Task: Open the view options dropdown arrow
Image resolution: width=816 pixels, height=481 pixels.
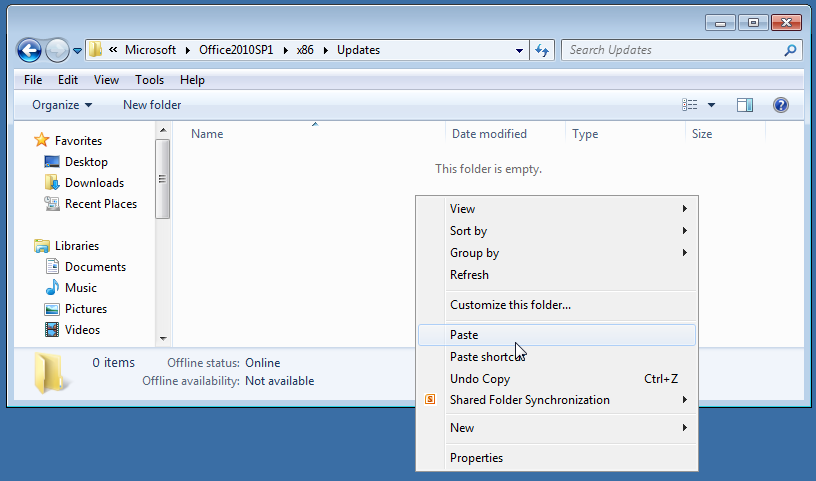Action: 711,105
